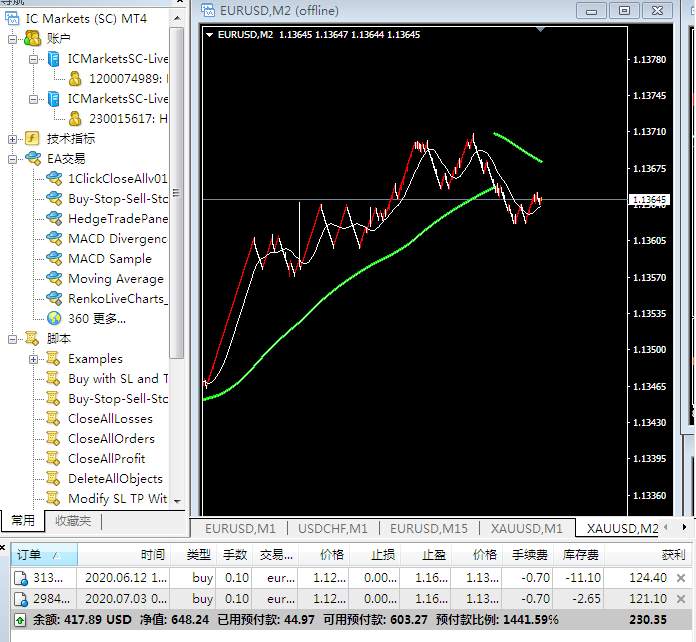Collapse the second ICMarketsSC-Live server node
The height and width of the screenshot is (642, 696).
(x=33, y=99)
